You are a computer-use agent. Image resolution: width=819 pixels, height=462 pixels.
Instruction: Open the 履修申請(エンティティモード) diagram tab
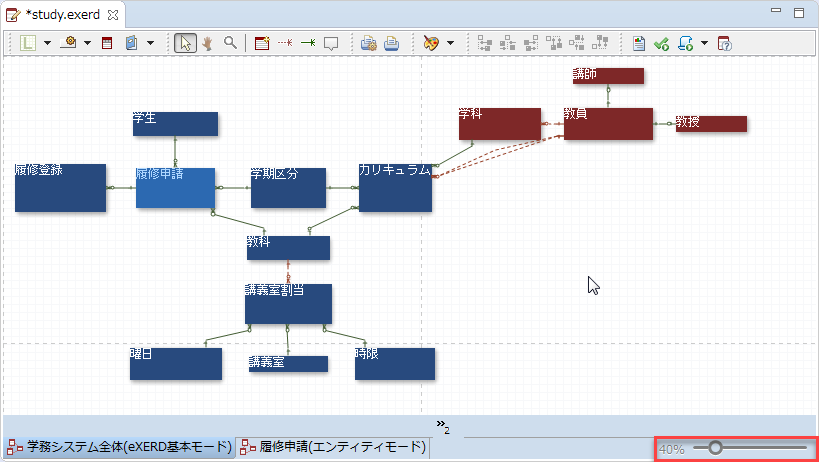coord(333,447)
